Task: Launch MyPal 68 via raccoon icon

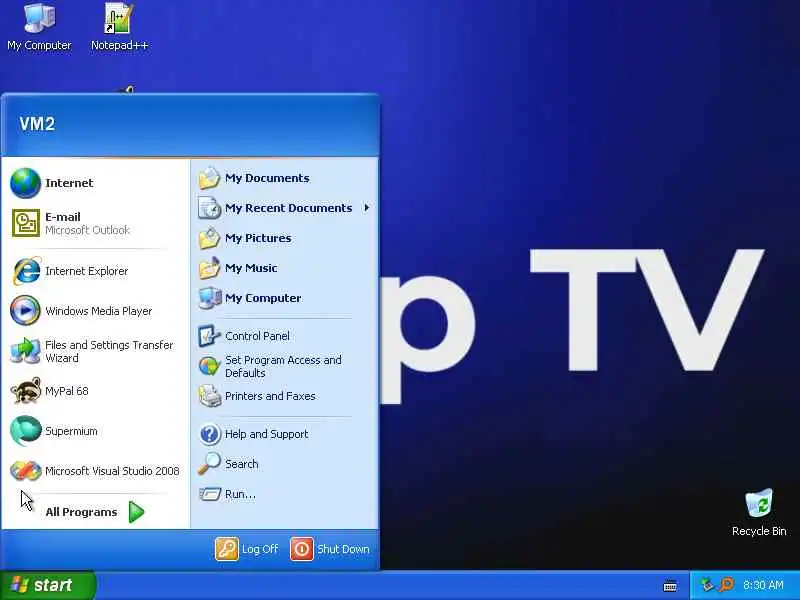Action: tap(26, 391)
